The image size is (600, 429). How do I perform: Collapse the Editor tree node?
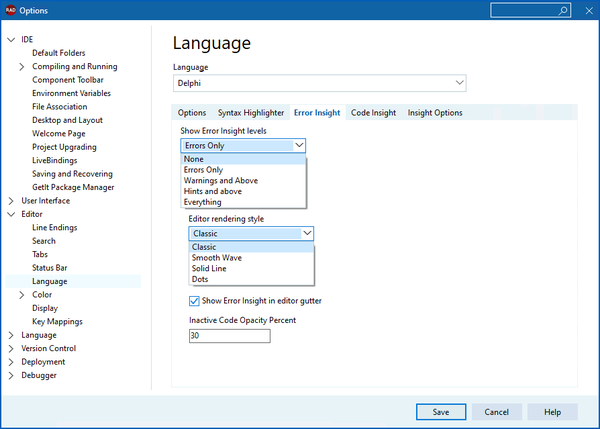[11, 214]
